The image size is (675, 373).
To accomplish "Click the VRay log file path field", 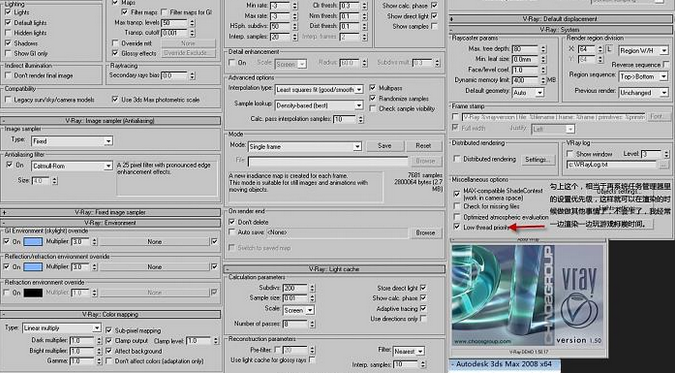I will [612, 165].
